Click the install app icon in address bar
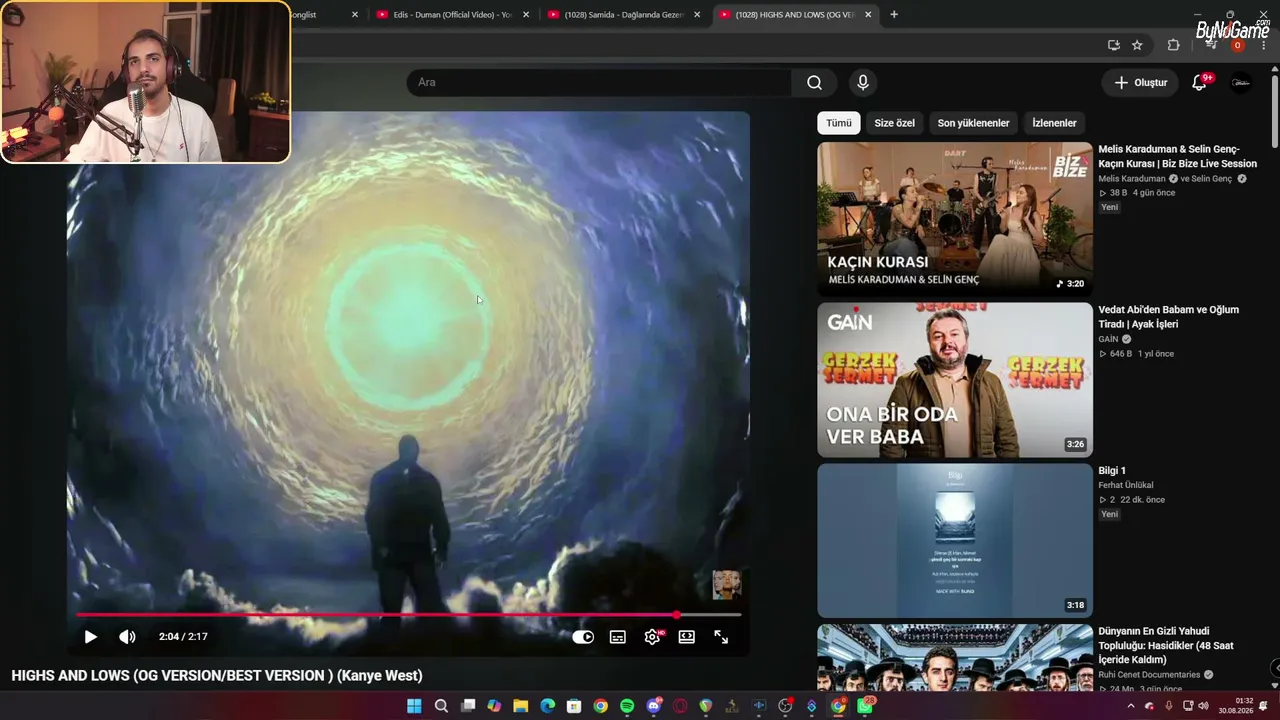This screenshot has height=720, width=1280. click(1114, 45)
